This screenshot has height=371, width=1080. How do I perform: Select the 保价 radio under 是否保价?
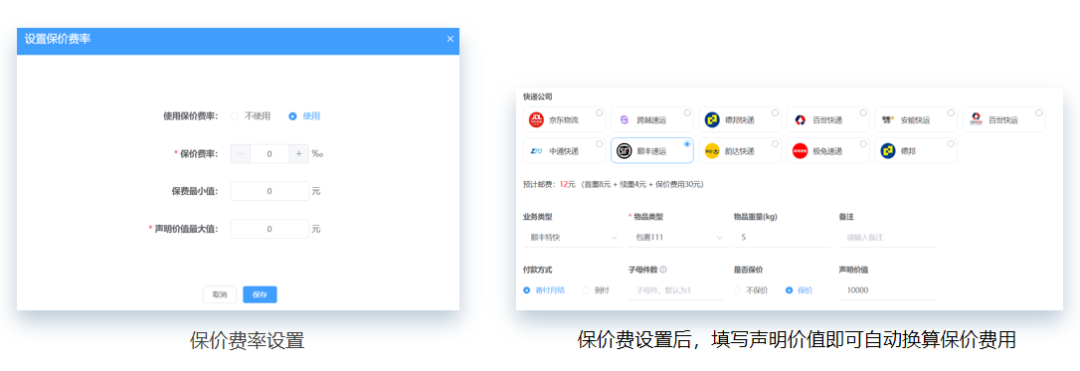[x=799, y=290]
